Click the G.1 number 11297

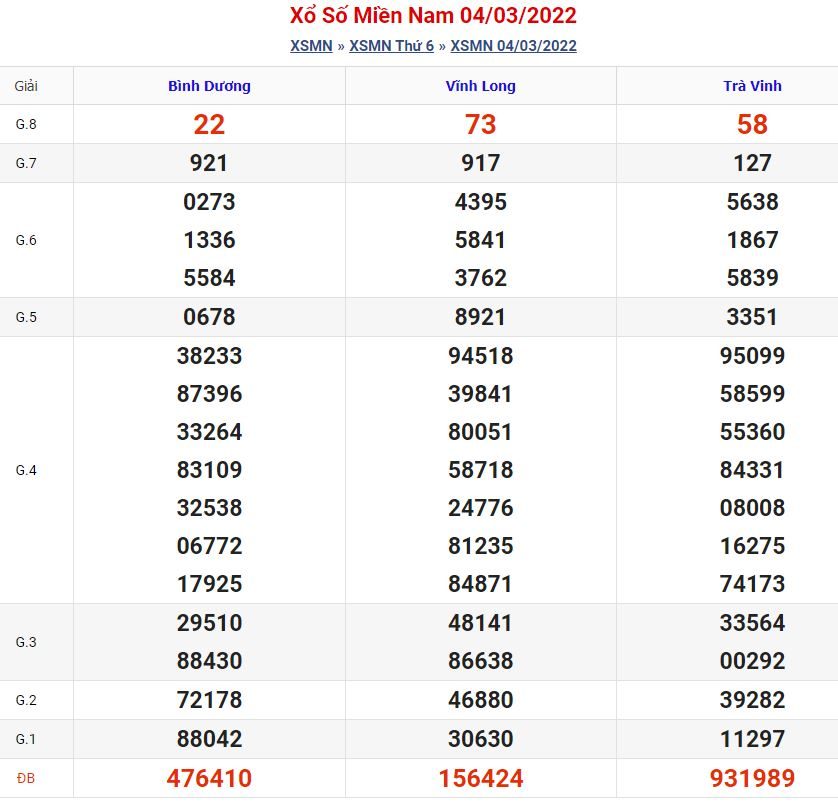(x=752, y=739)
